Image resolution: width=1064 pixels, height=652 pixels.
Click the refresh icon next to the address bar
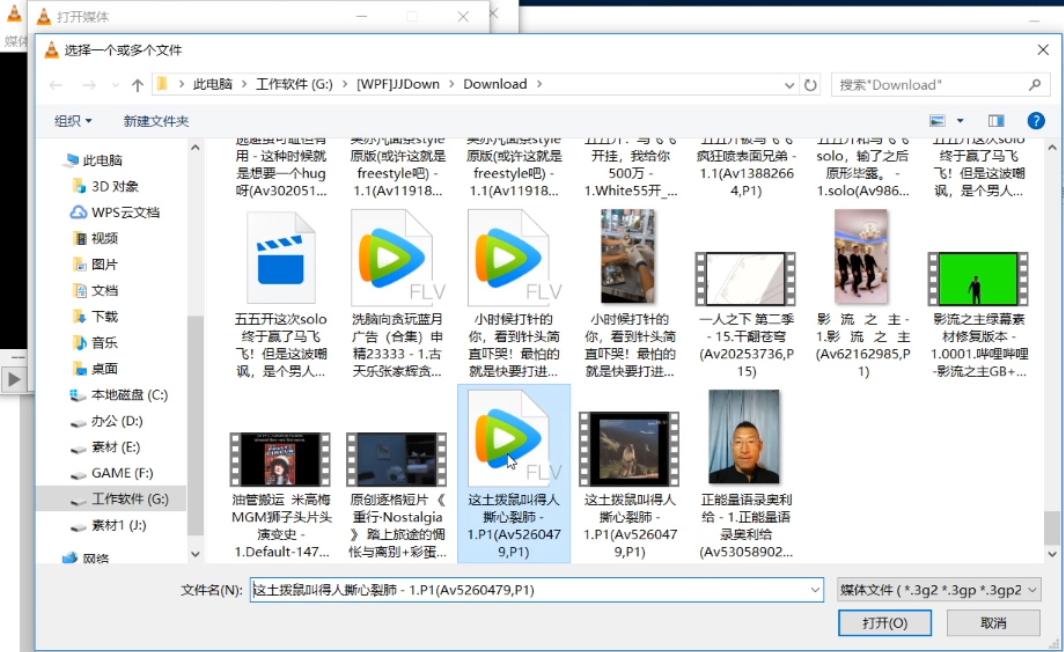pos(810,84)
